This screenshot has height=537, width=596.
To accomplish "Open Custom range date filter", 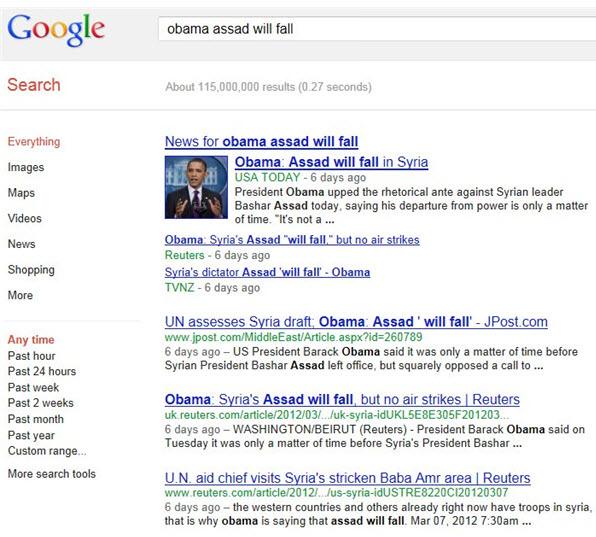I will click(47, 451).
